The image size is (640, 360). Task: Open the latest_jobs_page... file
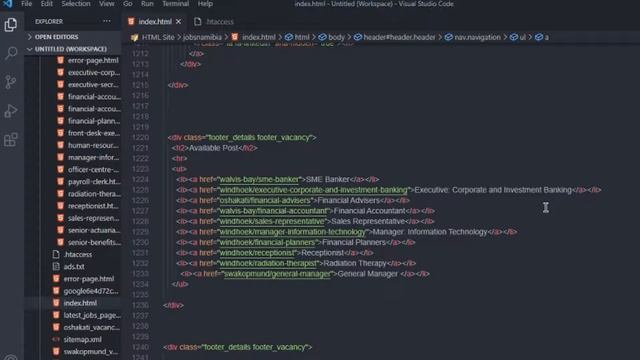(x=92, y=315)
